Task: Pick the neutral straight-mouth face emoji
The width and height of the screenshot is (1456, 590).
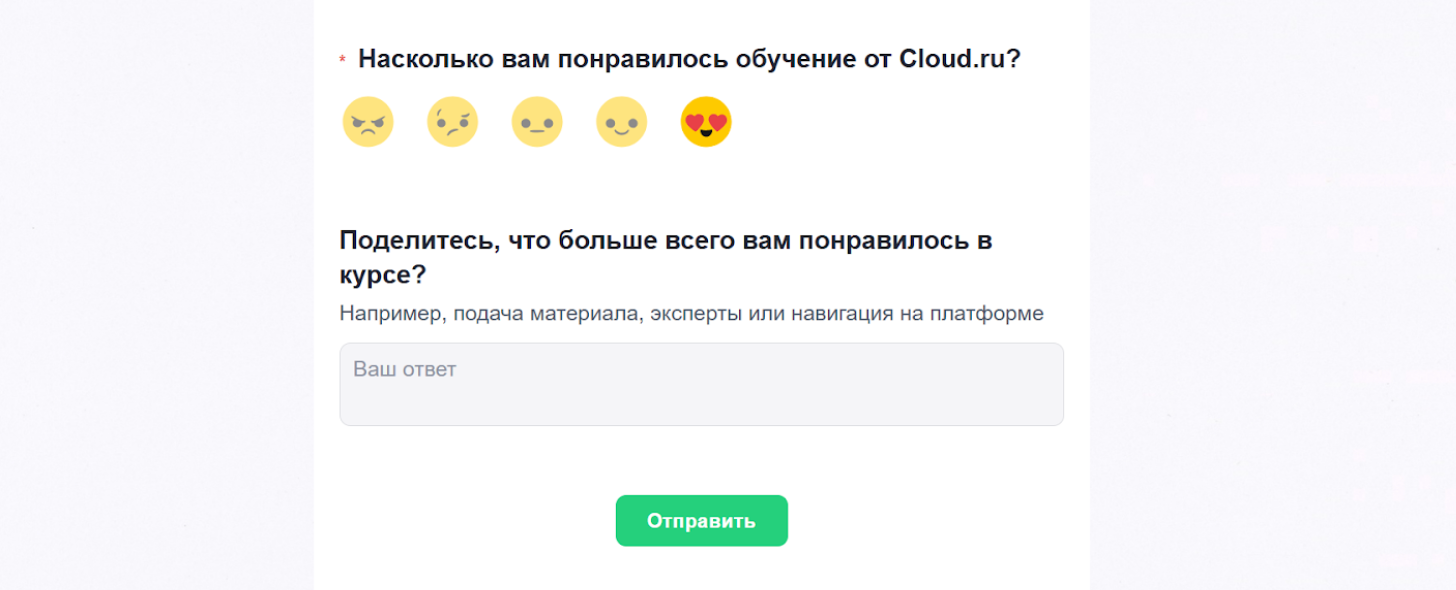Action: tap(537, 123)
